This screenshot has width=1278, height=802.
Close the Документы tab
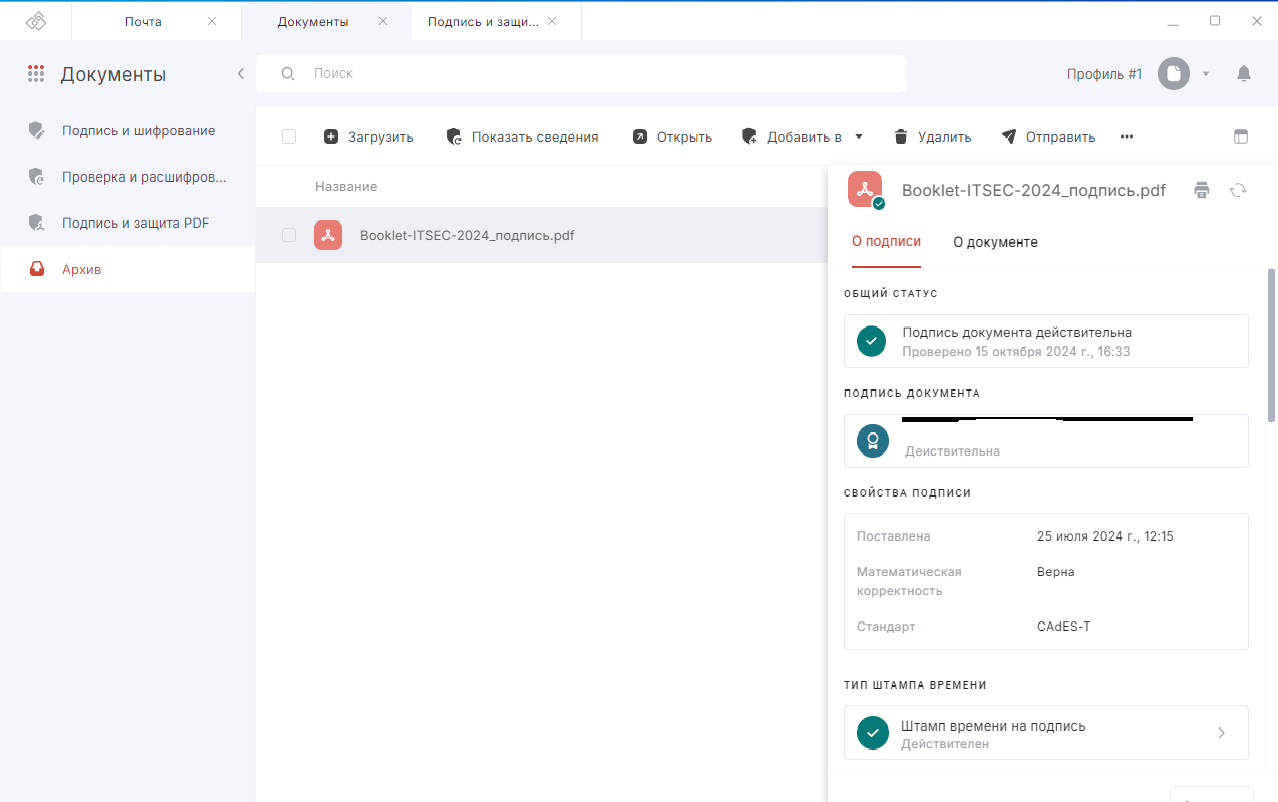[x=383, y=21]
